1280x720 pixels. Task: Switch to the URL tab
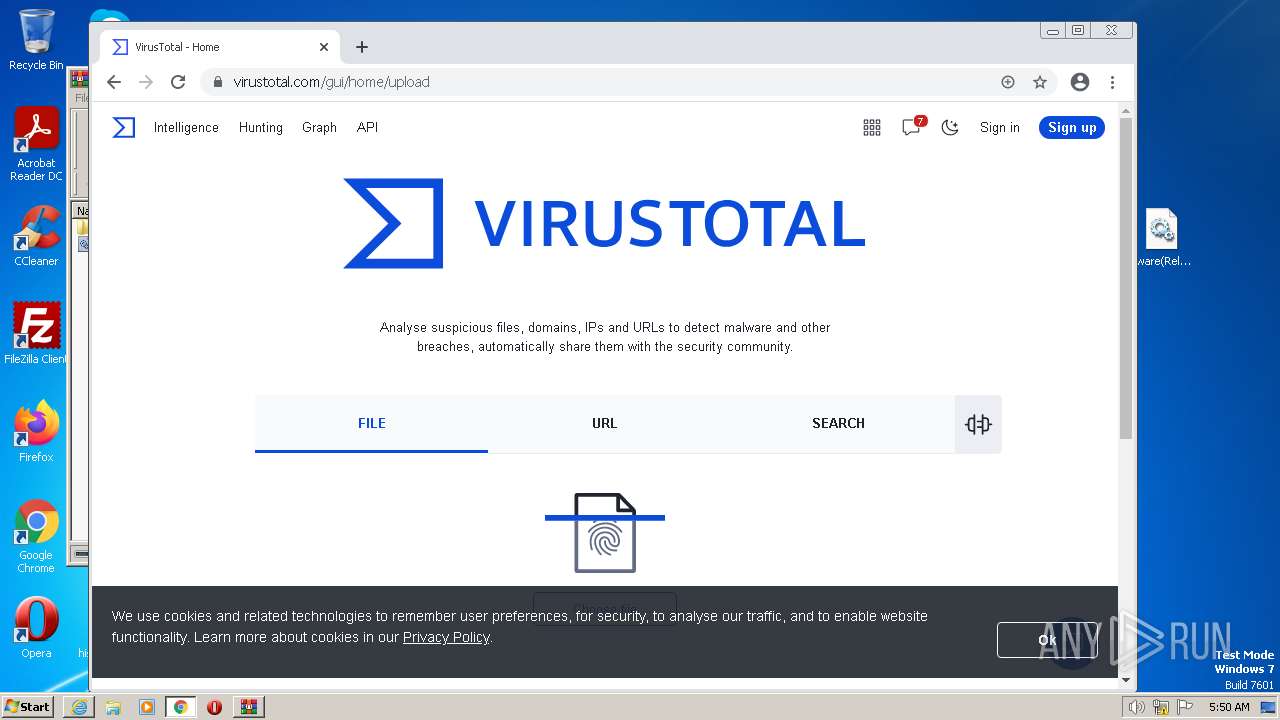[604, 423]
